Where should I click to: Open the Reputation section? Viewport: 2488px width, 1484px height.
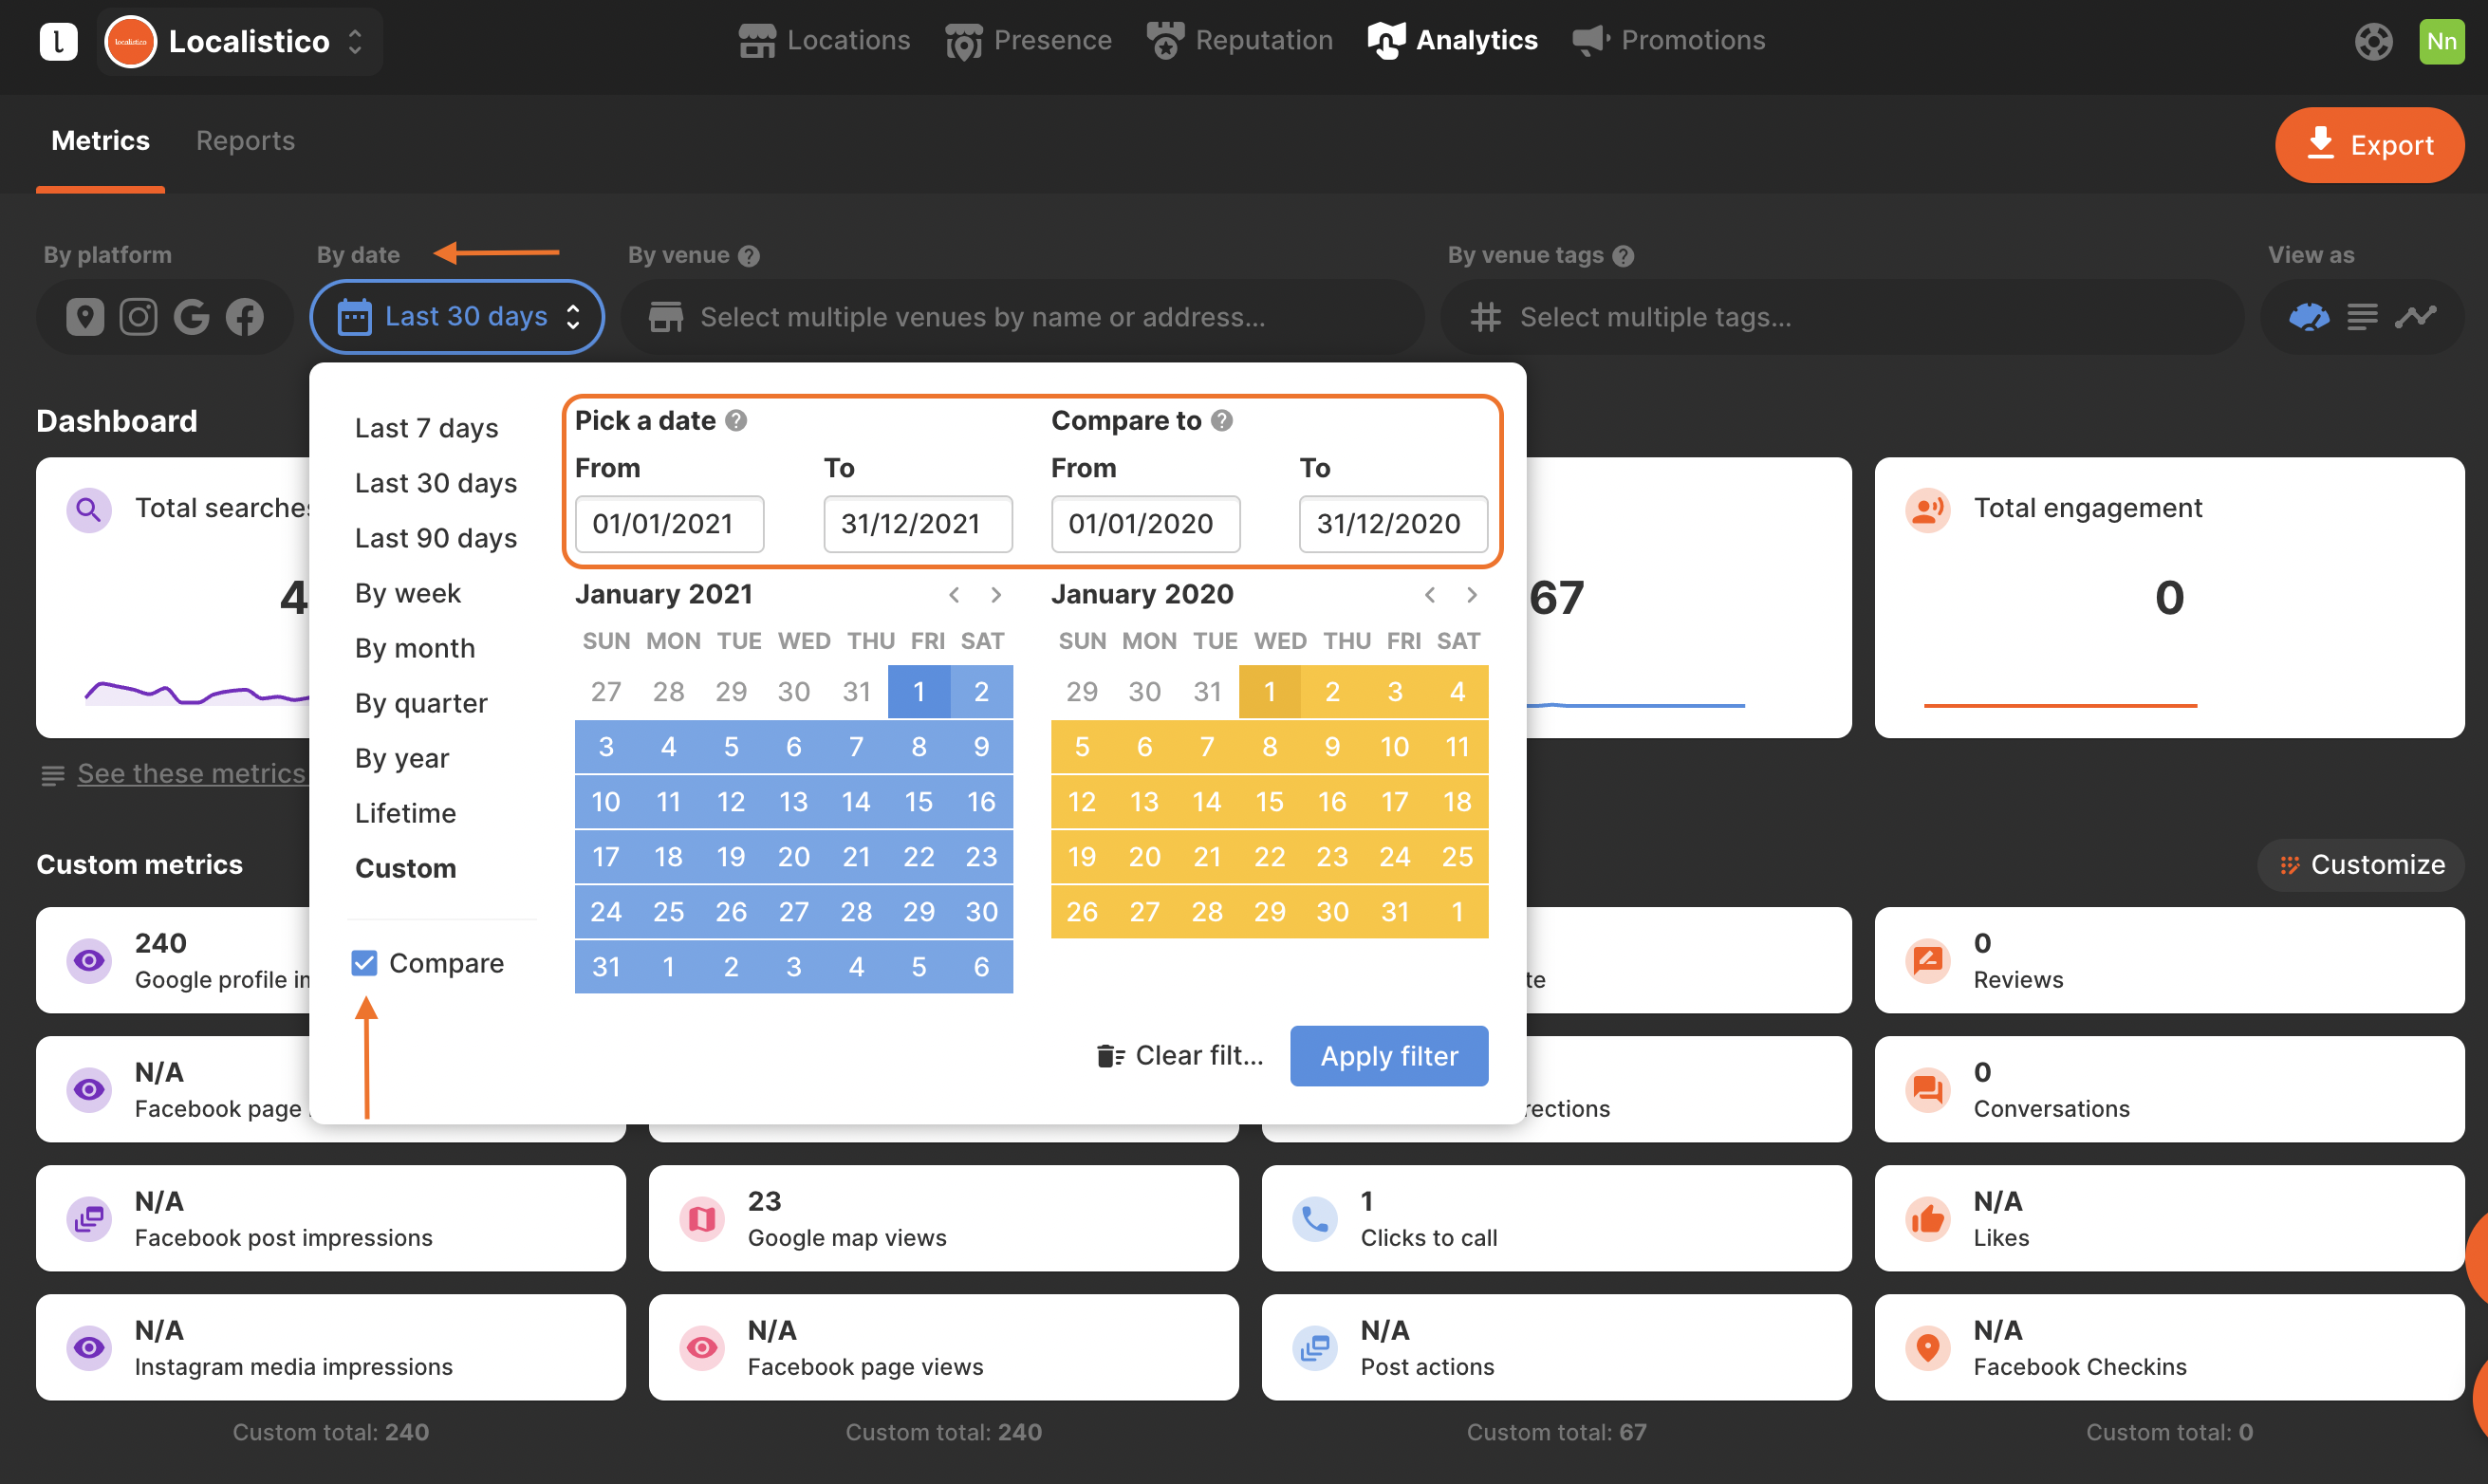pyautogui.click(x=1240, y=40)
